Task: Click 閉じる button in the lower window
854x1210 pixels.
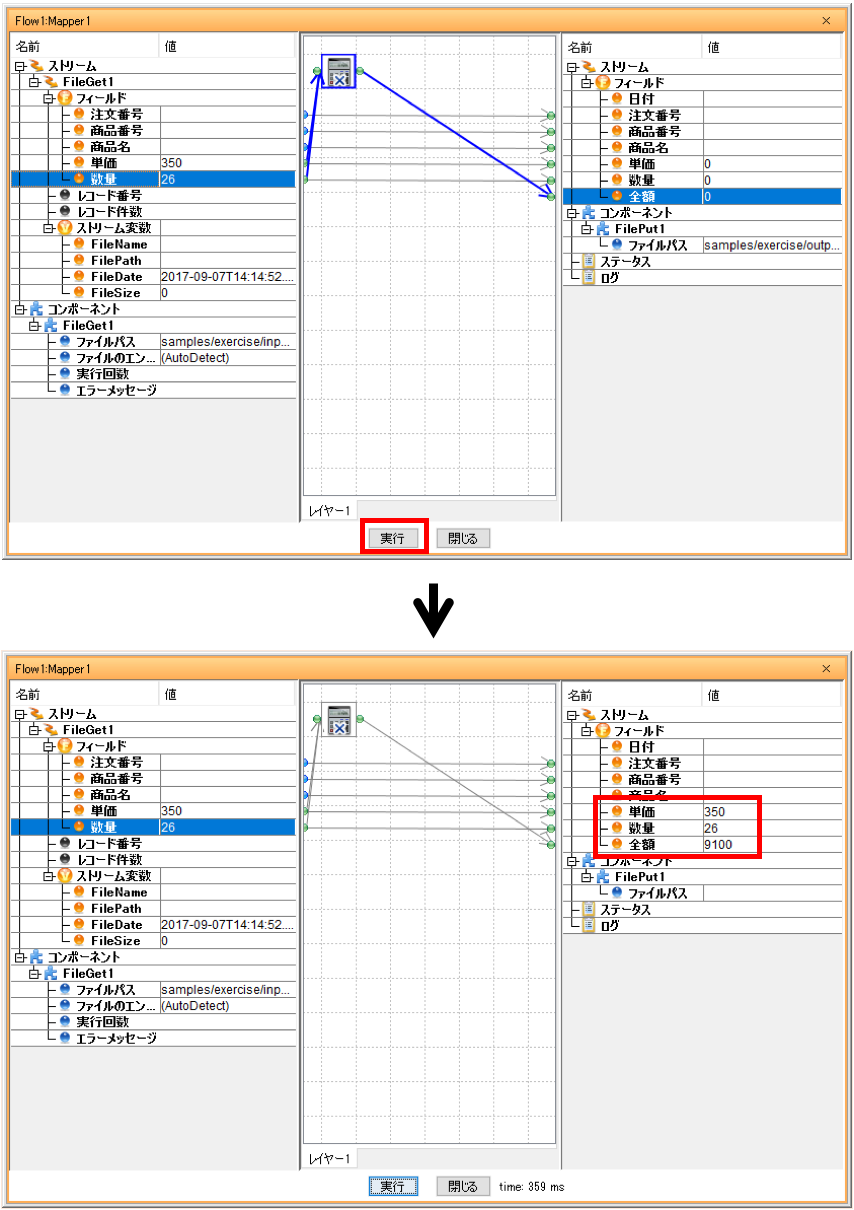Action: point(463,1186)
